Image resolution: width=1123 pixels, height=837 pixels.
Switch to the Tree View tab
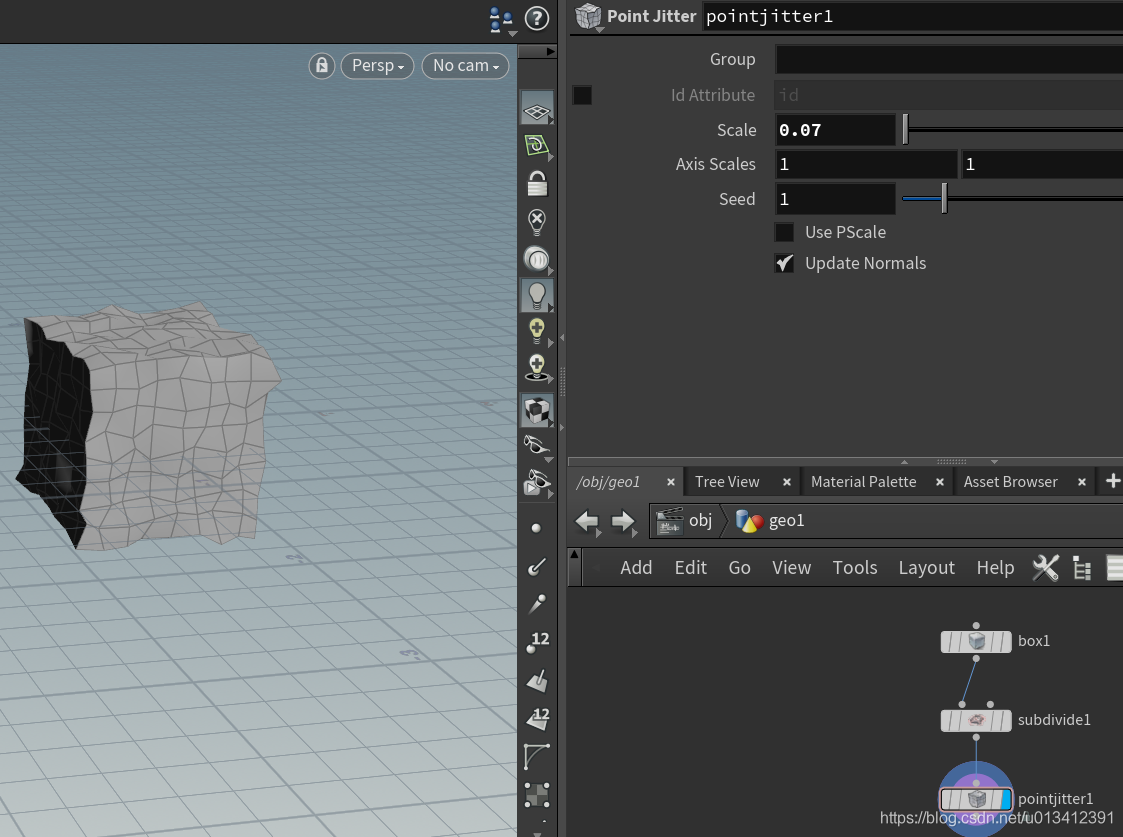point(727,482)
